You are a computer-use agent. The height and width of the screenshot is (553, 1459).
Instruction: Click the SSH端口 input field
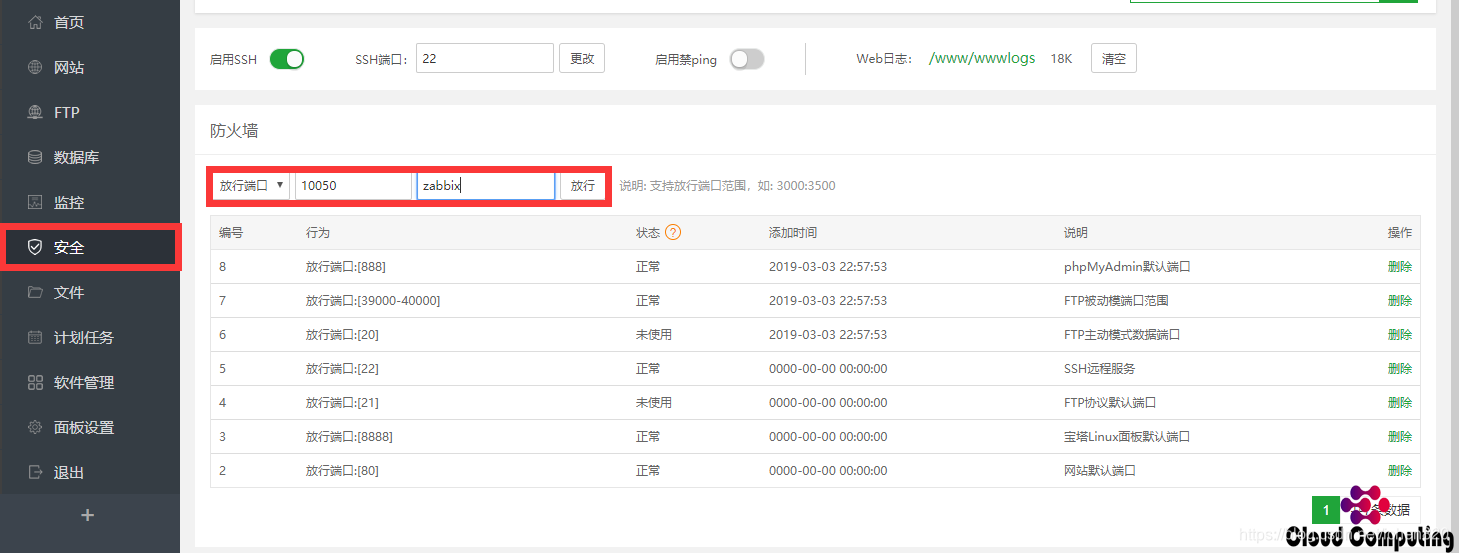point(485,58)
